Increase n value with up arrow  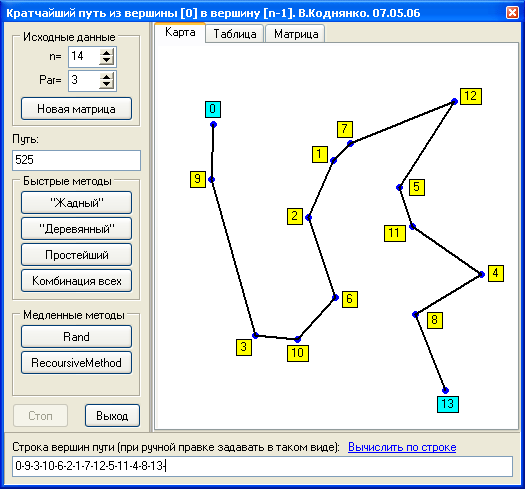[106, 53]
